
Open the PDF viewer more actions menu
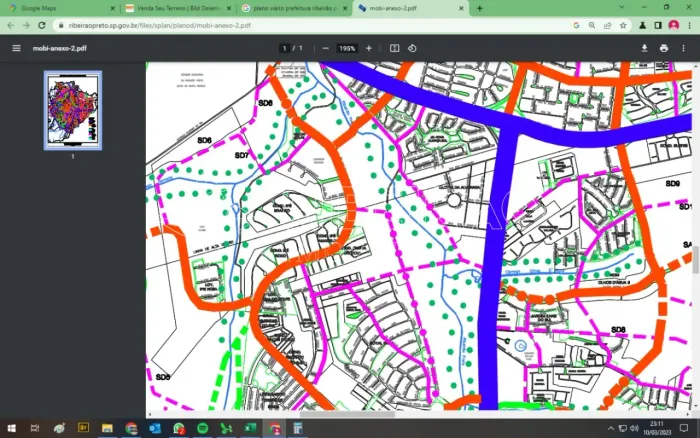tap(683, 48)
